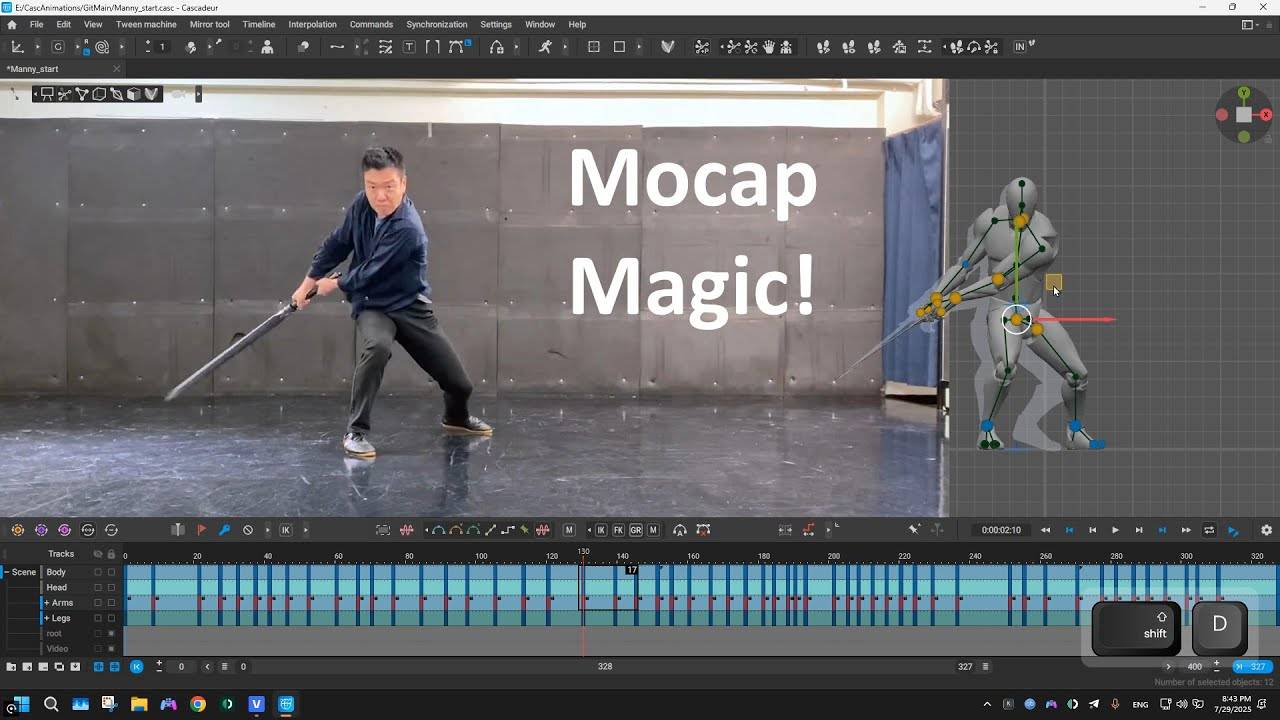This screenshot has height=720, width=1280.
Task: Collapse the Scene tree node
Action: point(5,572)
